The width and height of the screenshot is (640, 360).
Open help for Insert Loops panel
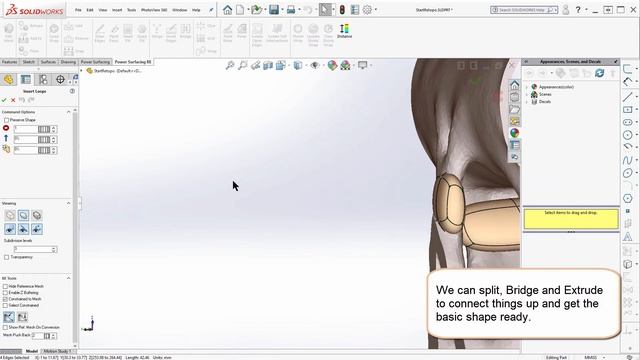72,91
